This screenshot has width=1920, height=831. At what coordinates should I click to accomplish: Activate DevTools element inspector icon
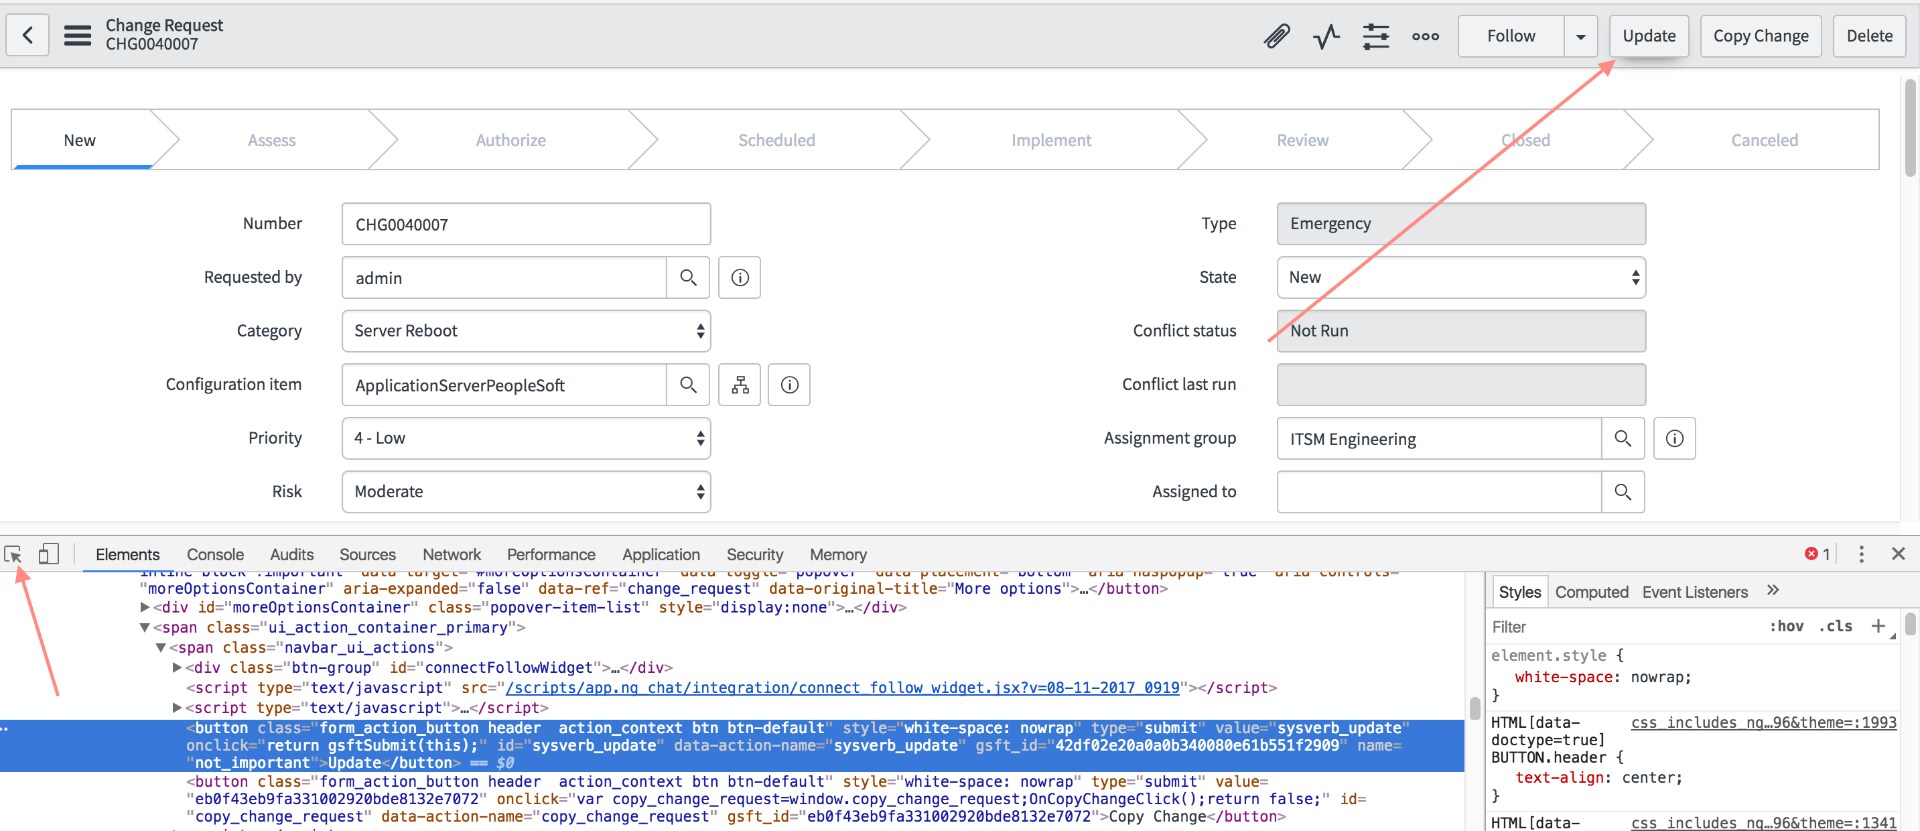coord(13,554)
